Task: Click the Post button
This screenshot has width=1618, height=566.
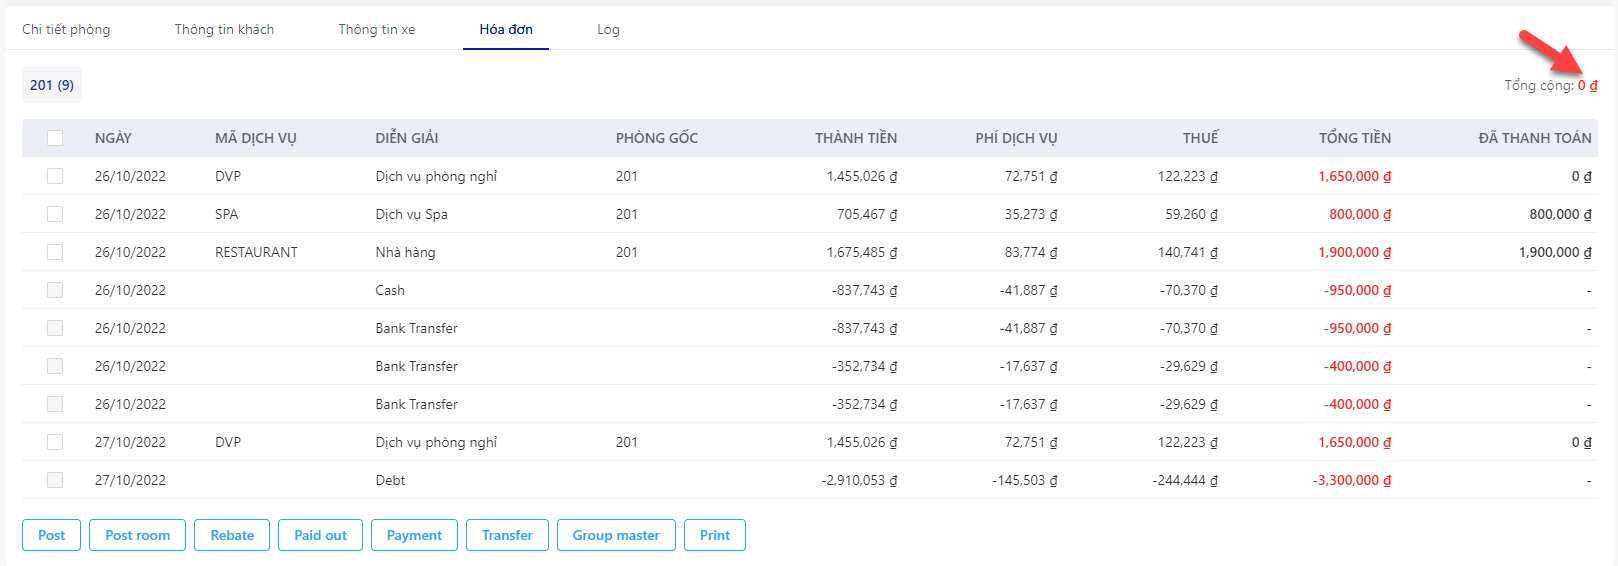Action: coord(51,535)
